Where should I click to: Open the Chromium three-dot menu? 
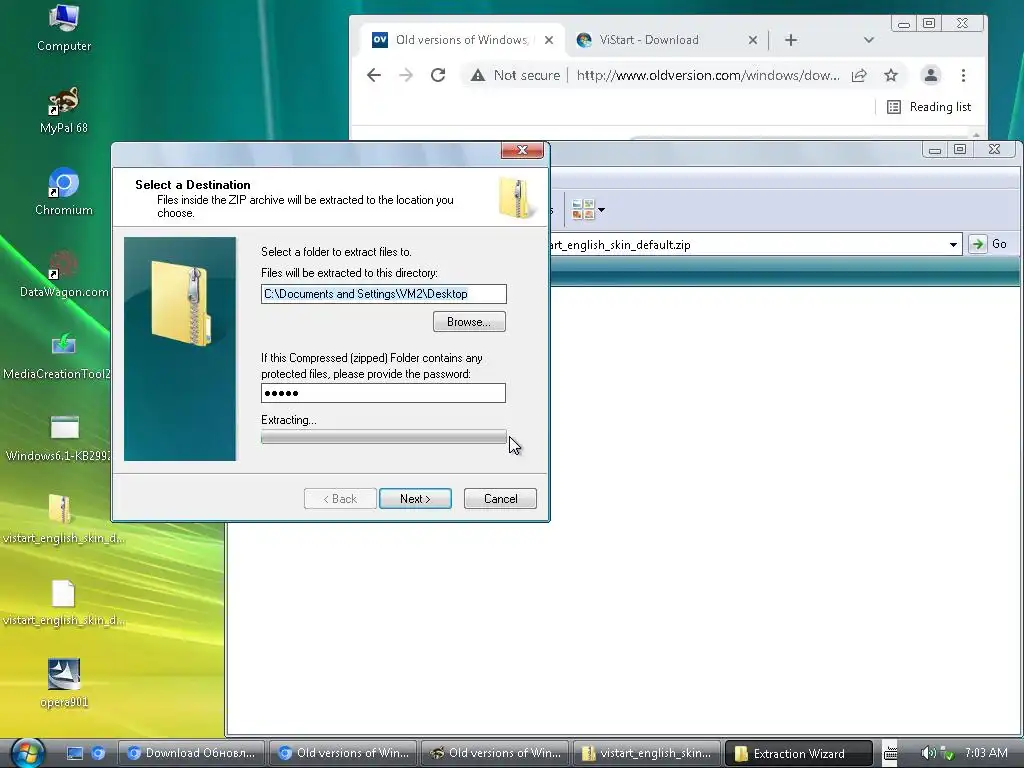pos(963,75)
